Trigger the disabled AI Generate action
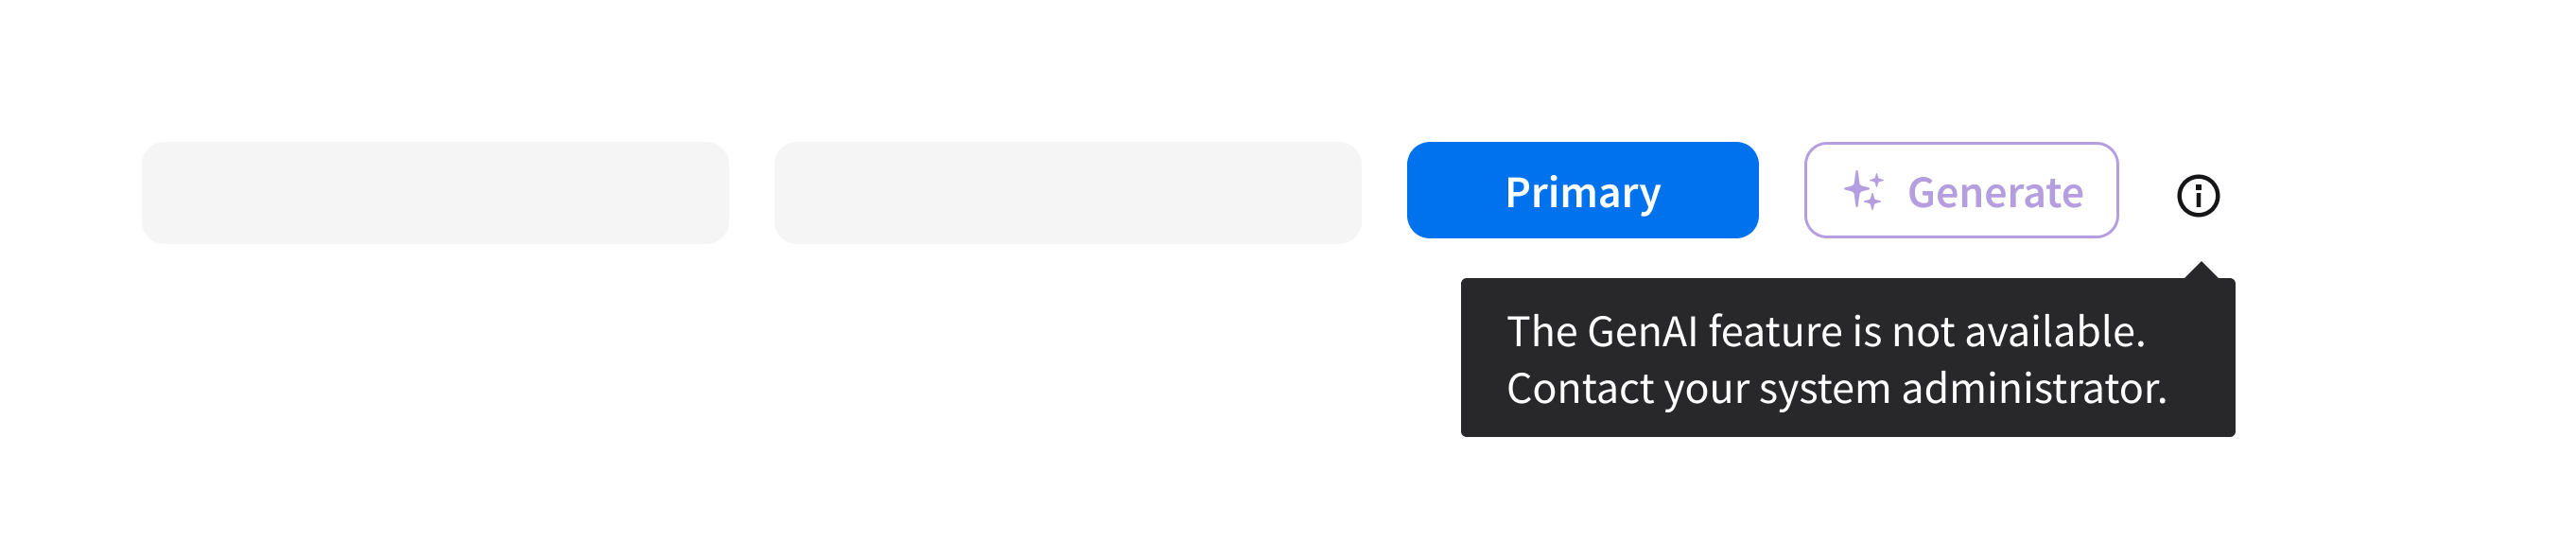 1960,190
